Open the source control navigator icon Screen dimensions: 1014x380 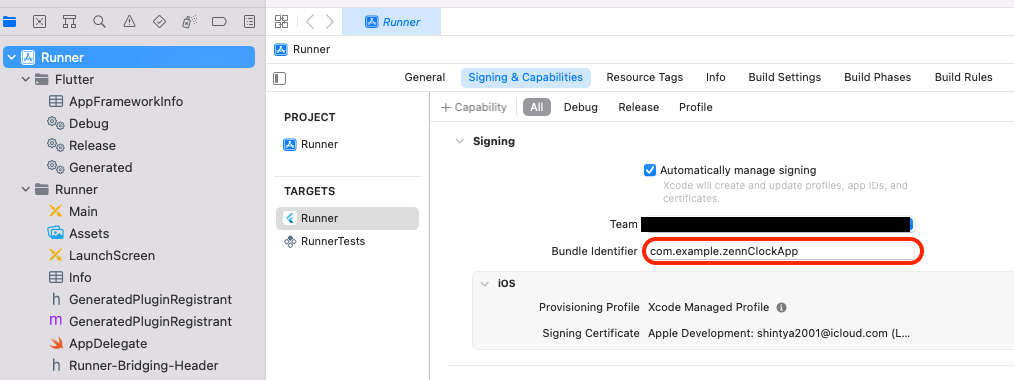tap(39, 21)
